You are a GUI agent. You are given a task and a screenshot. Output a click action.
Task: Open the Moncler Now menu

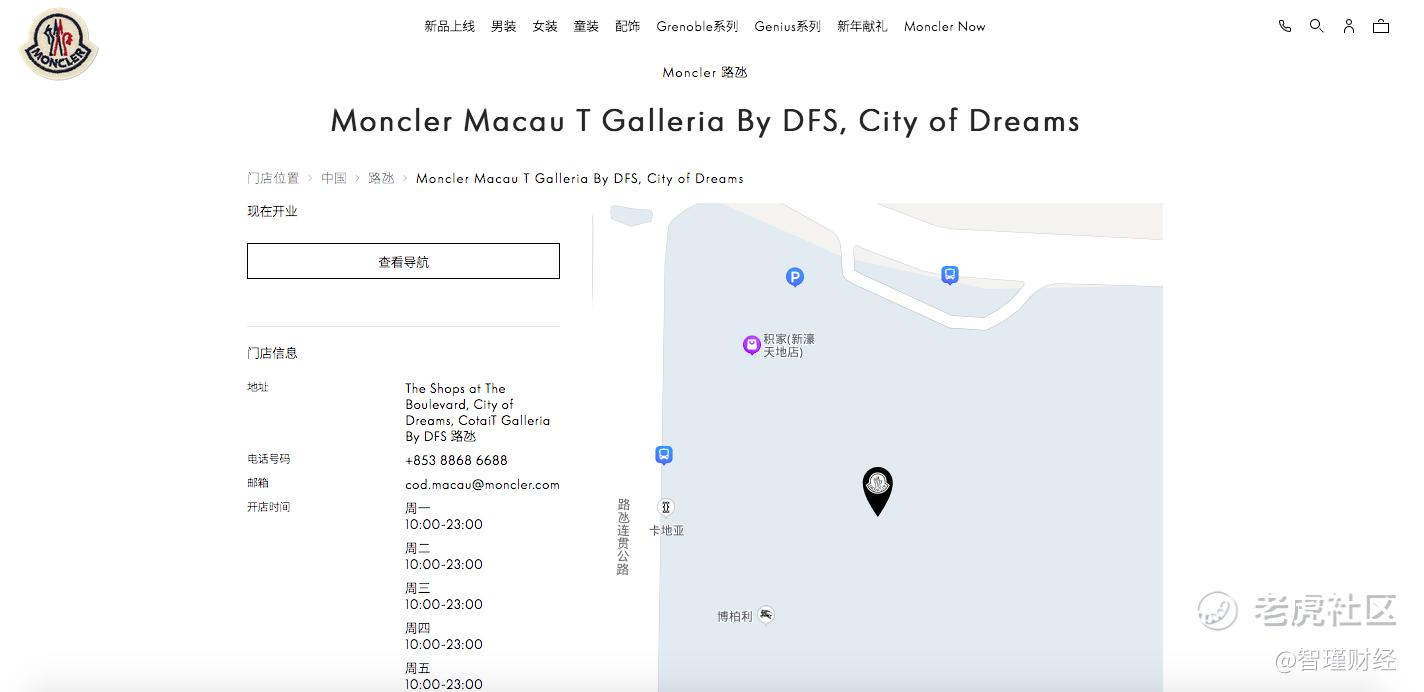point(945,26)
